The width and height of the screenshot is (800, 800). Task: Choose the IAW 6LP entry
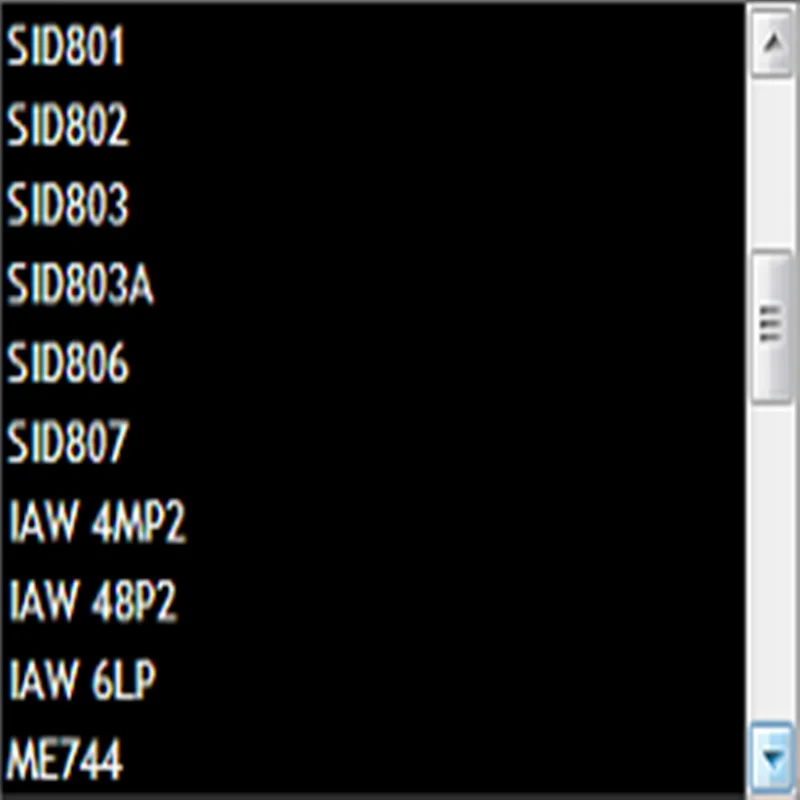click(x=82, y=680)
